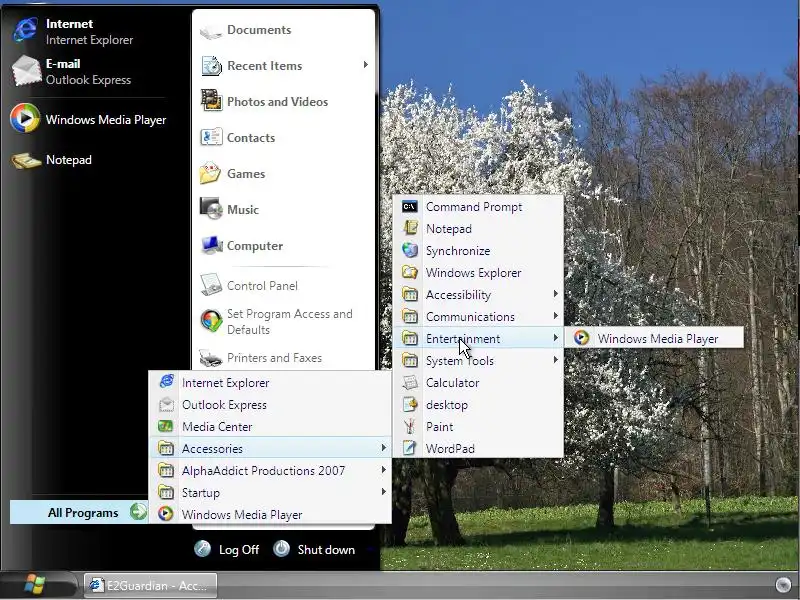Click the Photos and Videos icon
Screen dimensions: 800x600
(x=211, y=101)
